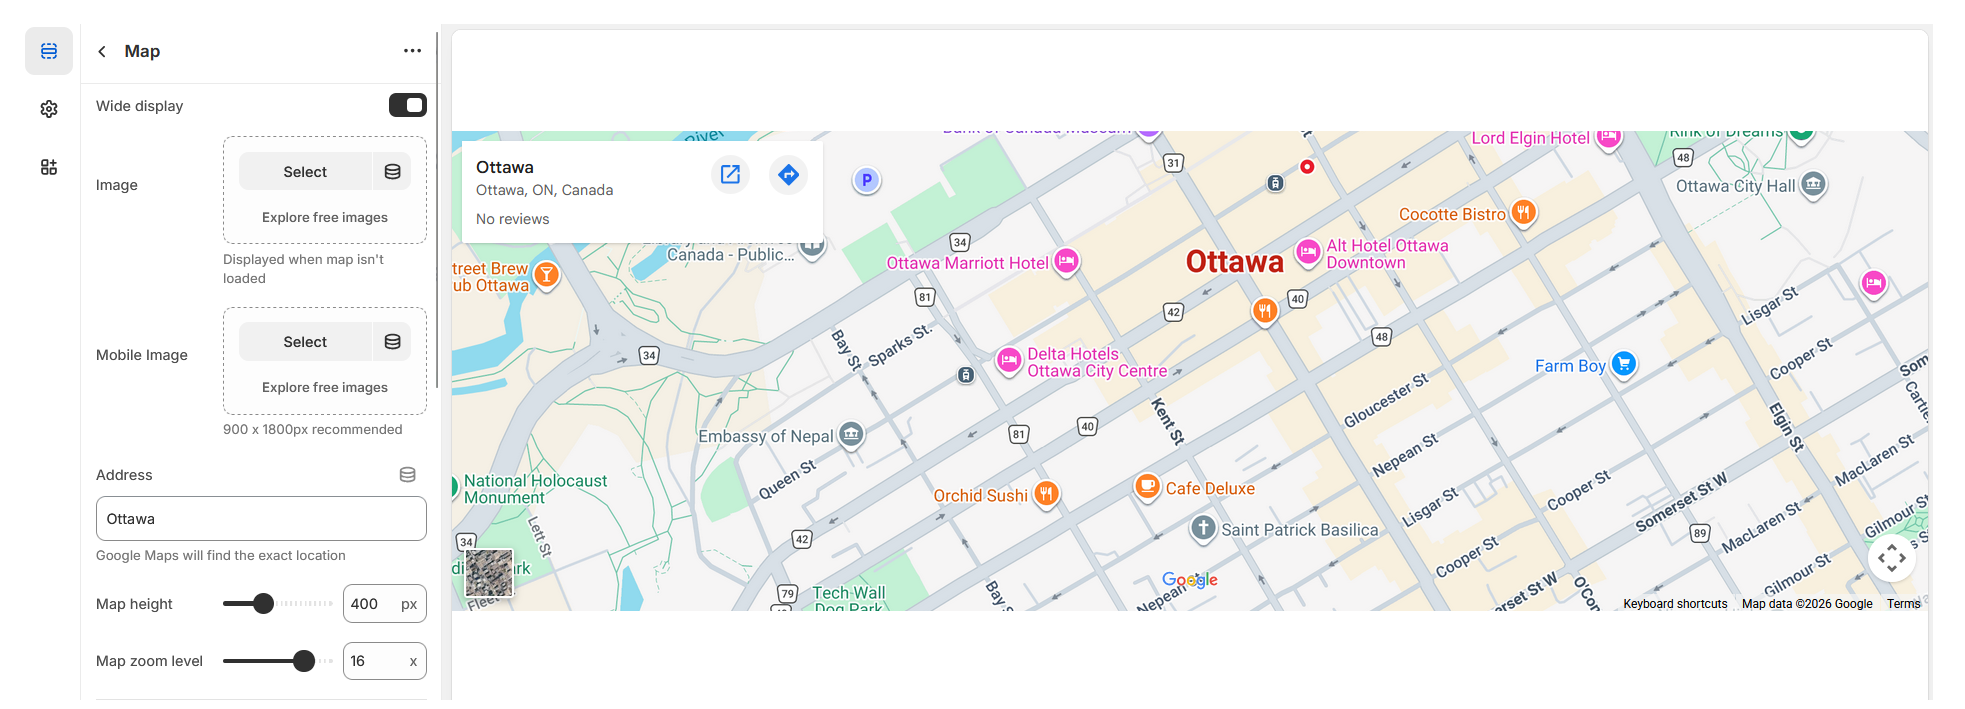
Task: Click the Street View pegman thumbnail
Action: click(x=488, y=572)
